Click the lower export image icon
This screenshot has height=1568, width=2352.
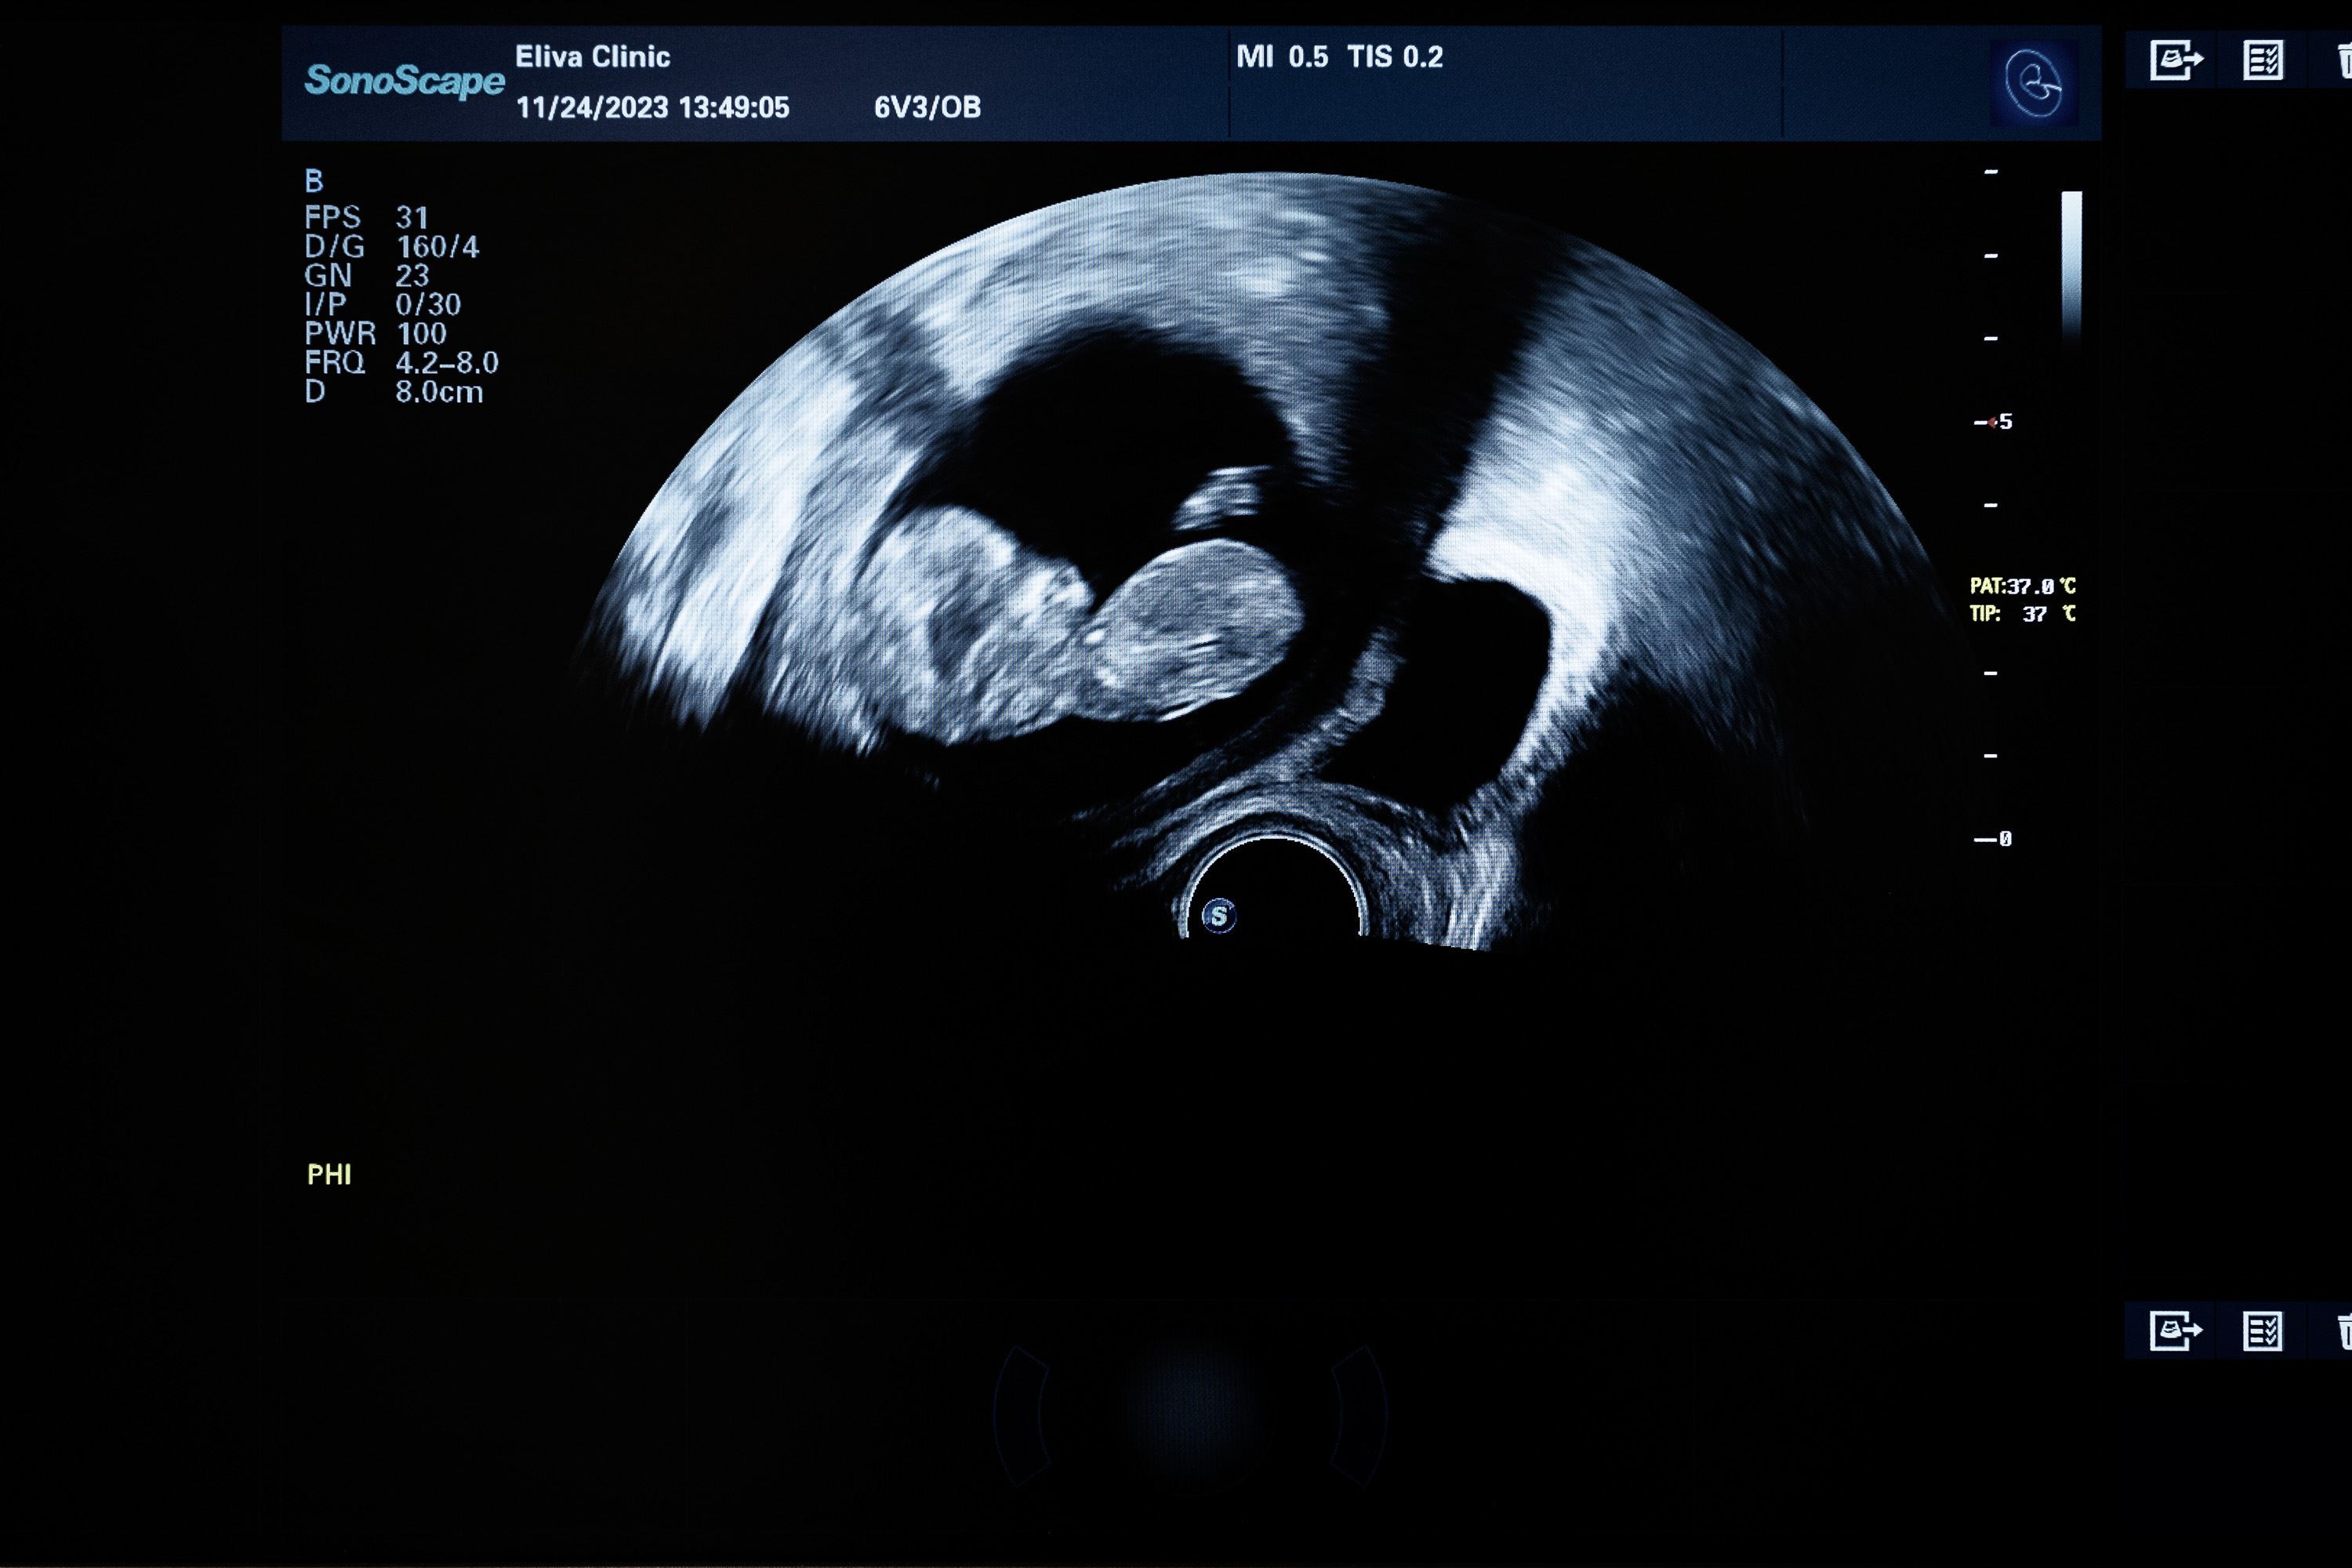point(2176,1330)
